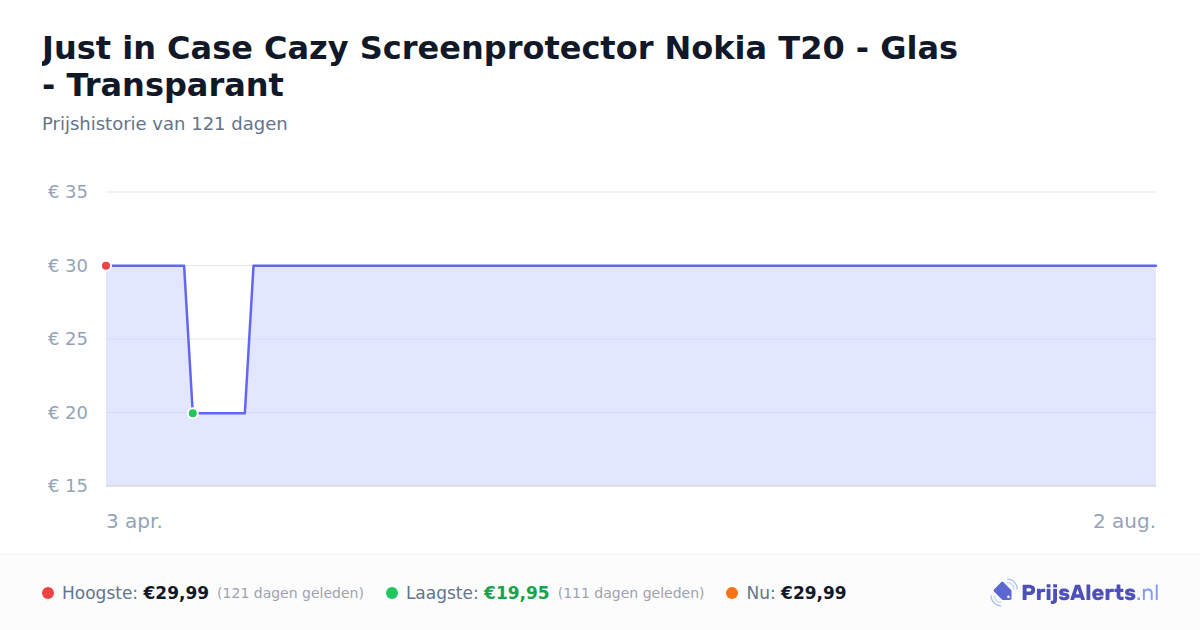Click the green lowest-price dot on chart
The height and width of the screenshot is (630, 1200).
click(x=193, y=413)
